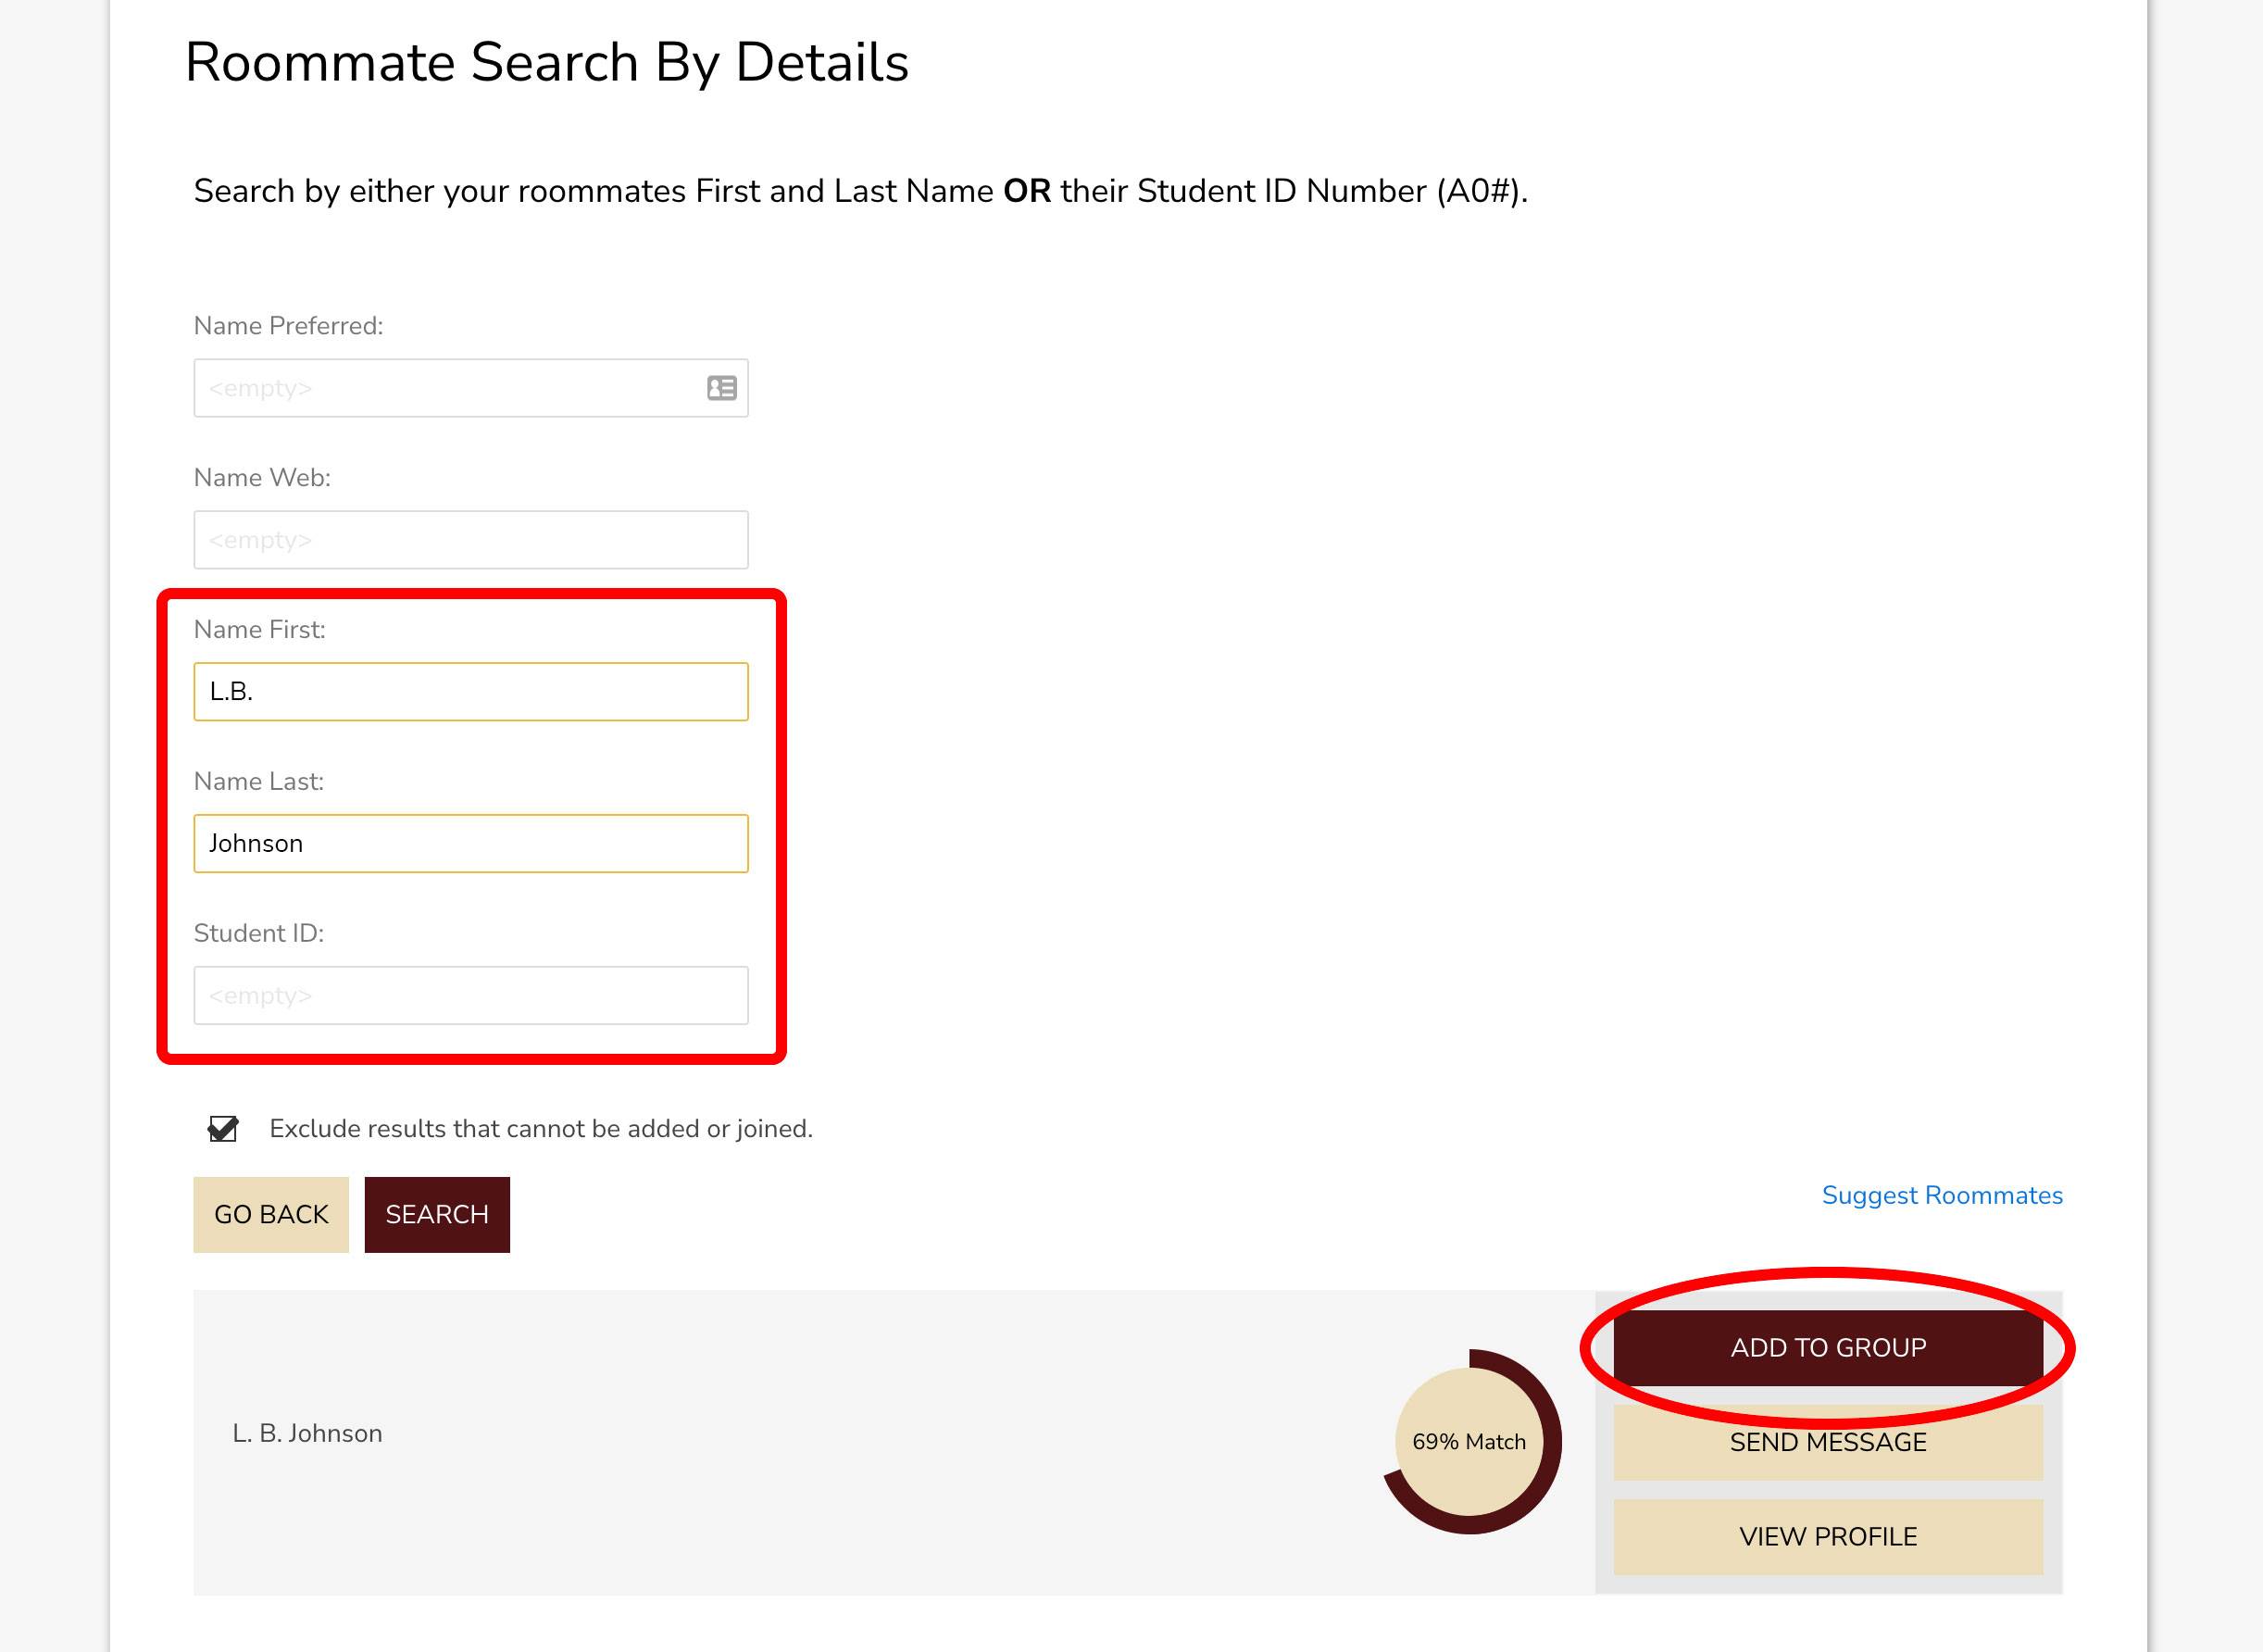Click inside the Name Last input field
Image resolution: width=2263 pixels, height=1652 pixels.
click(x=469, y=844)
